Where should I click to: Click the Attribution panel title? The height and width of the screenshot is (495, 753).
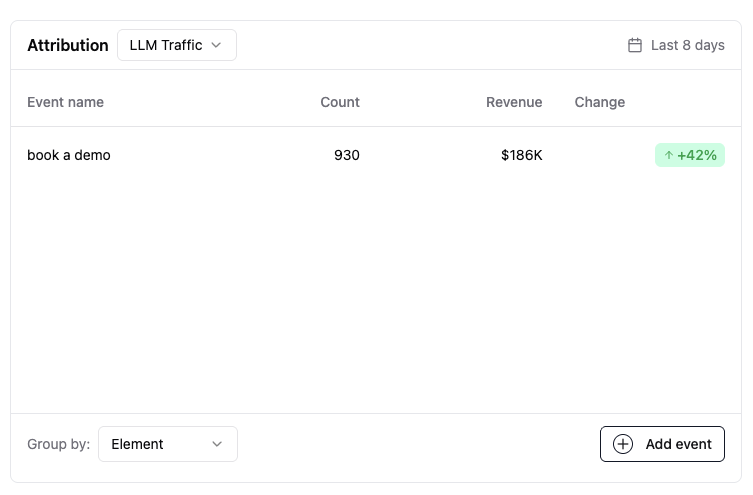(68, 45)
